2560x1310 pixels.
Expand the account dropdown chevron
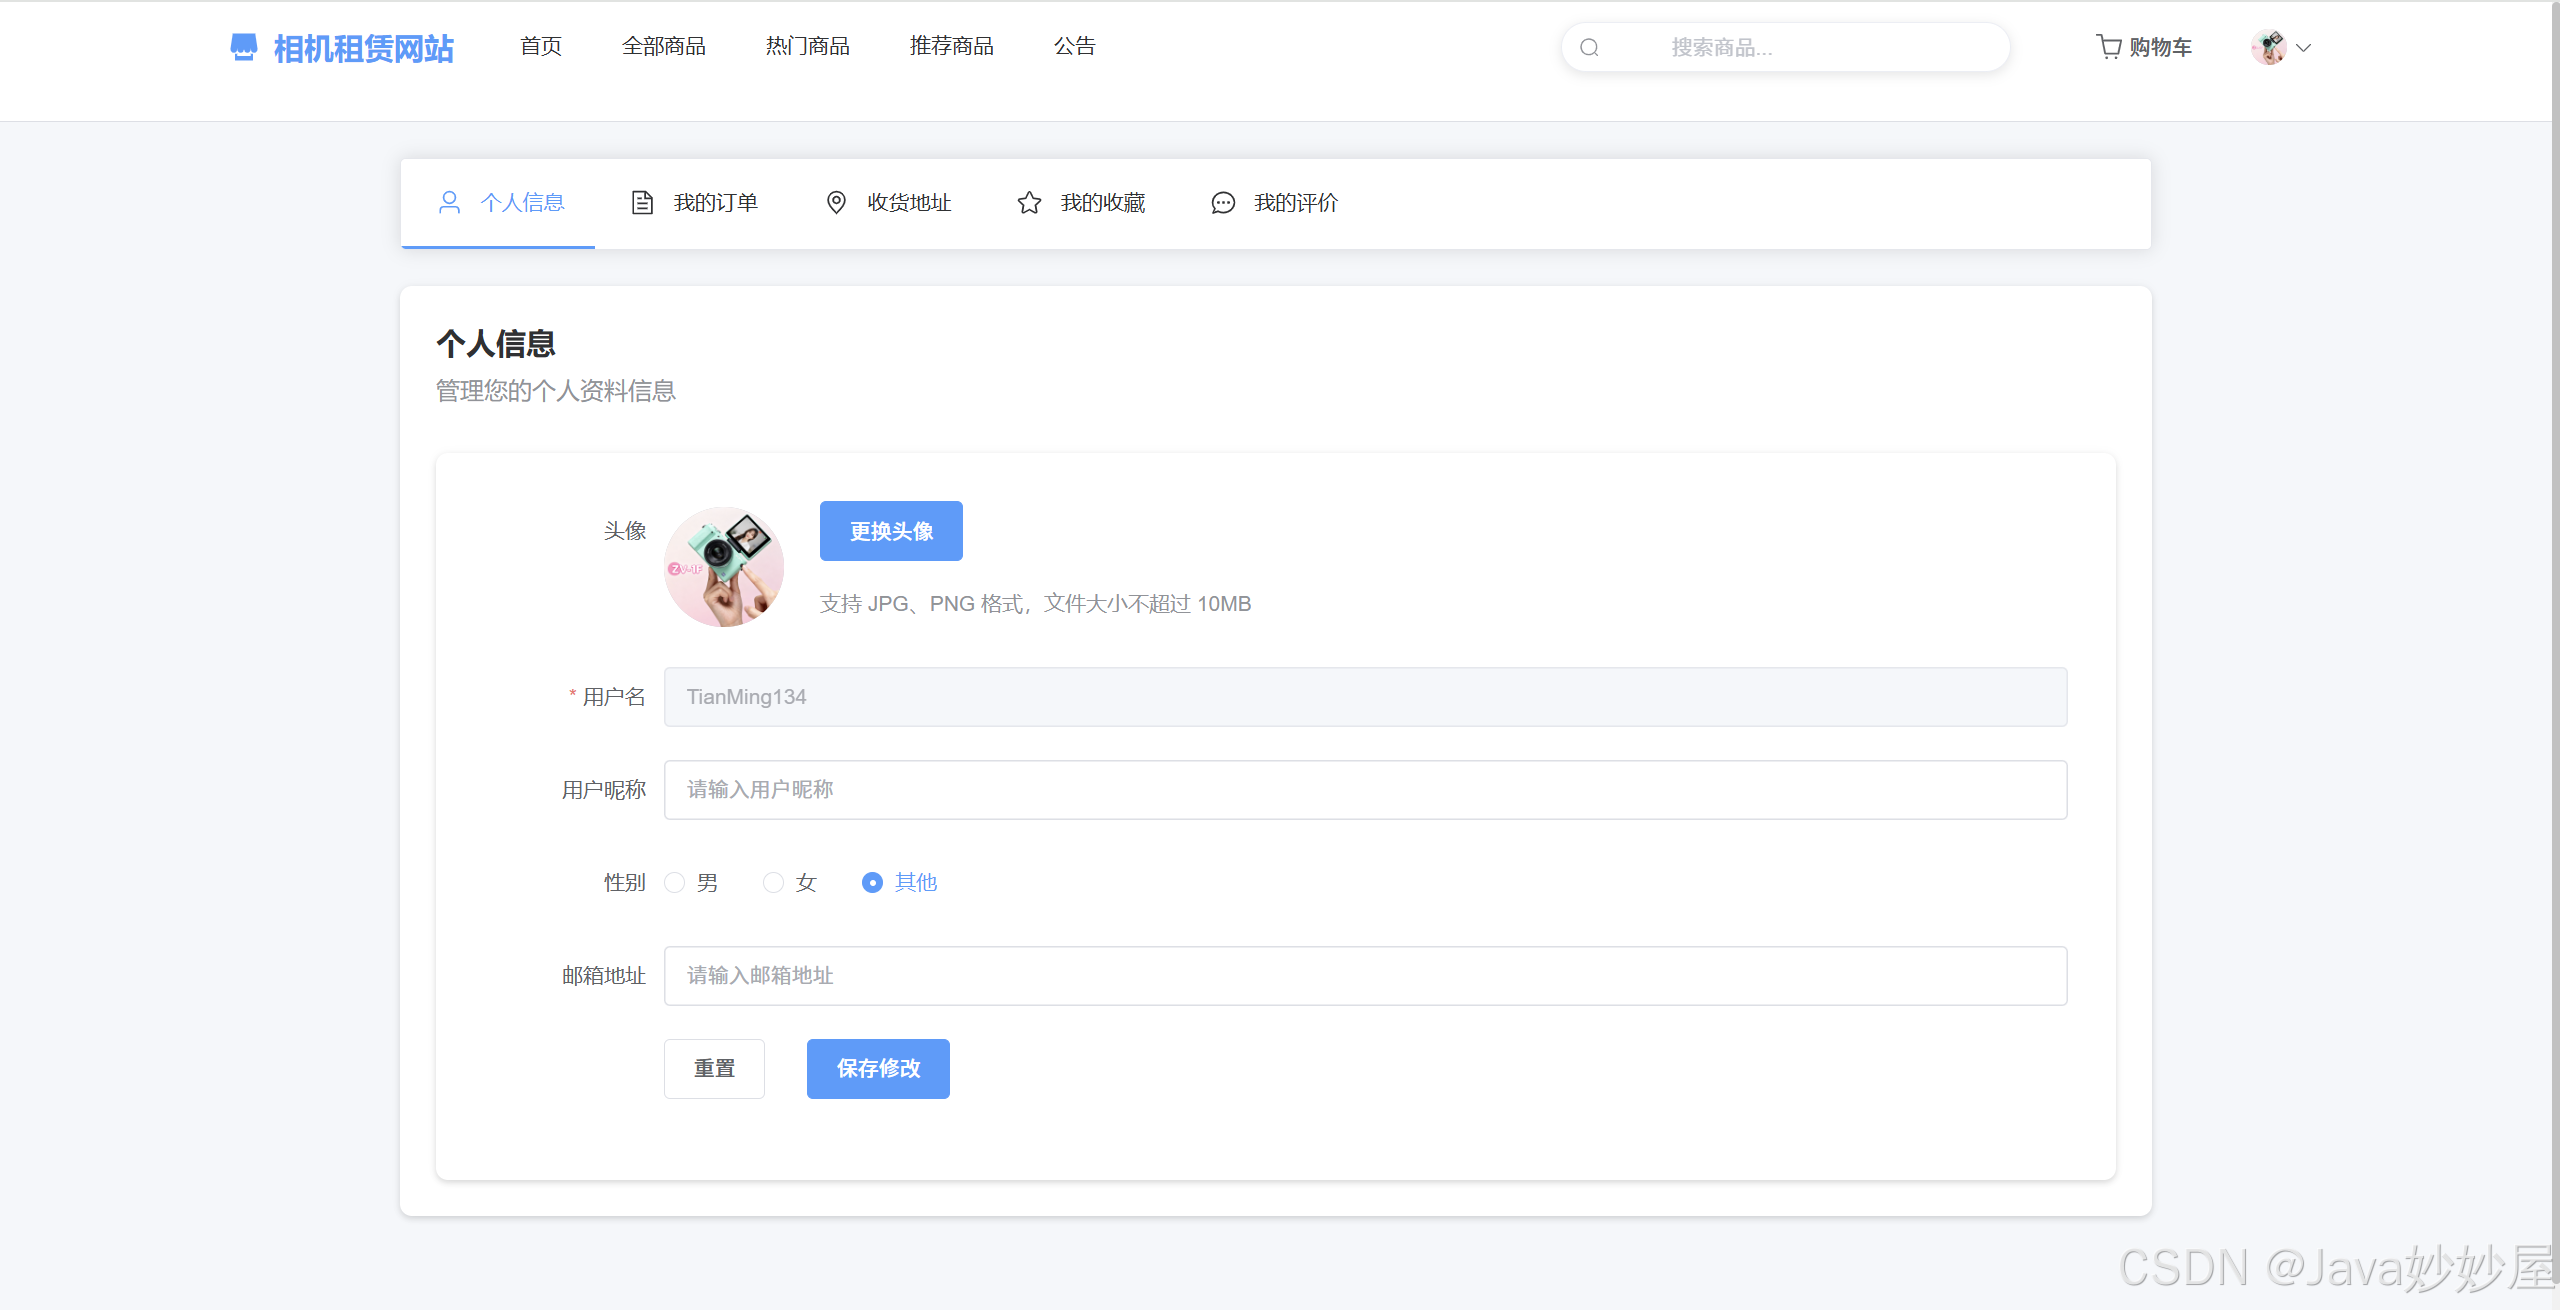(2303, 47)
